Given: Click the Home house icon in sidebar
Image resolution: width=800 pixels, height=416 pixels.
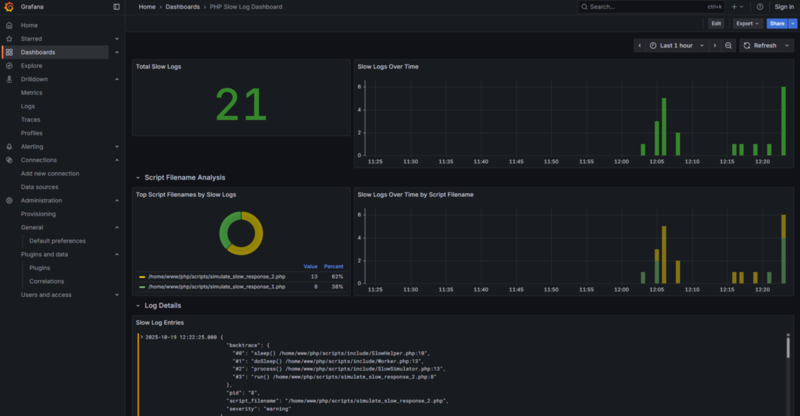Looking at the screenshot, I should point(9,25).
